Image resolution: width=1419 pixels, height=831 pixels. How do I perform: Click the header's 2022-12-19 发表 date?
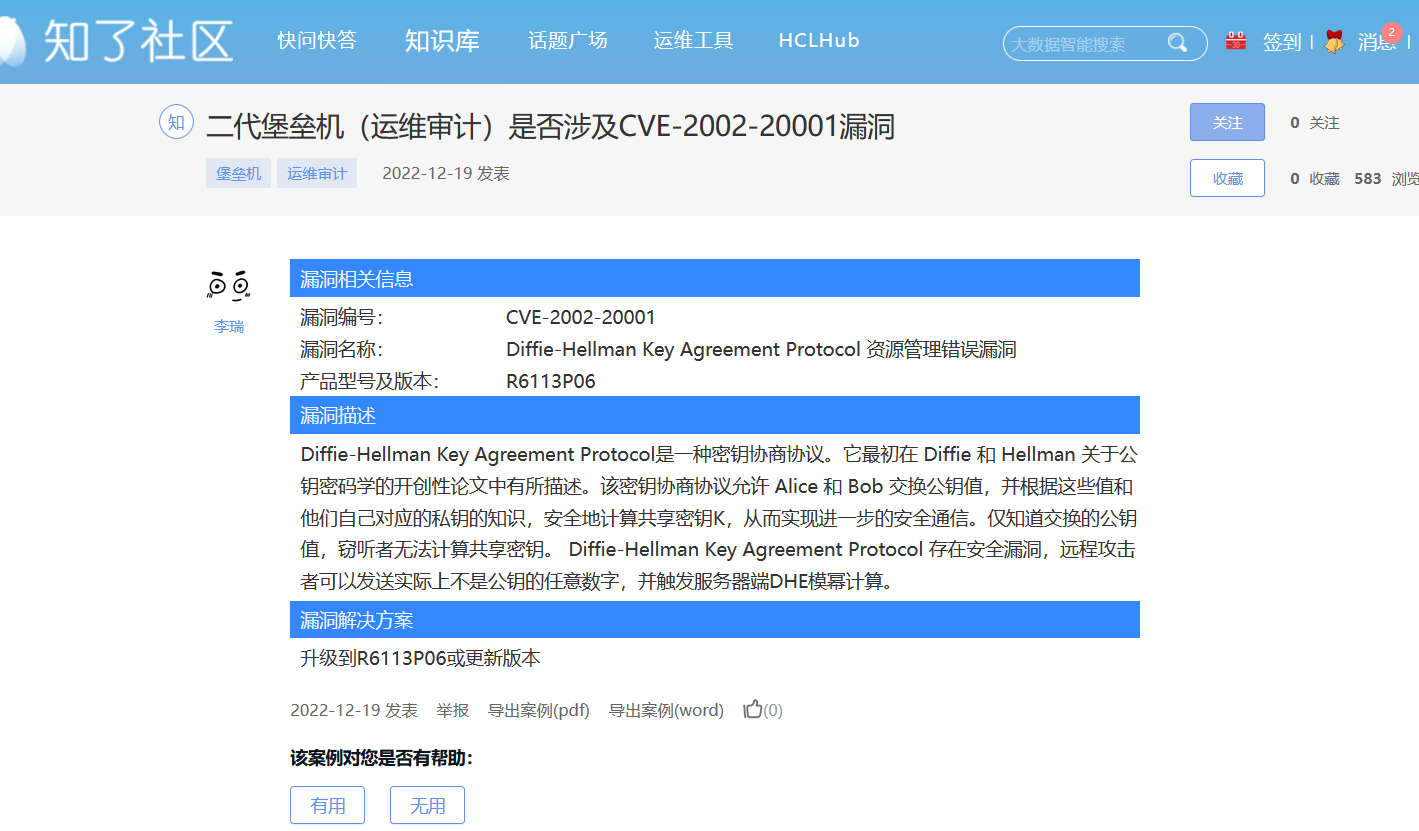[446, 173]
